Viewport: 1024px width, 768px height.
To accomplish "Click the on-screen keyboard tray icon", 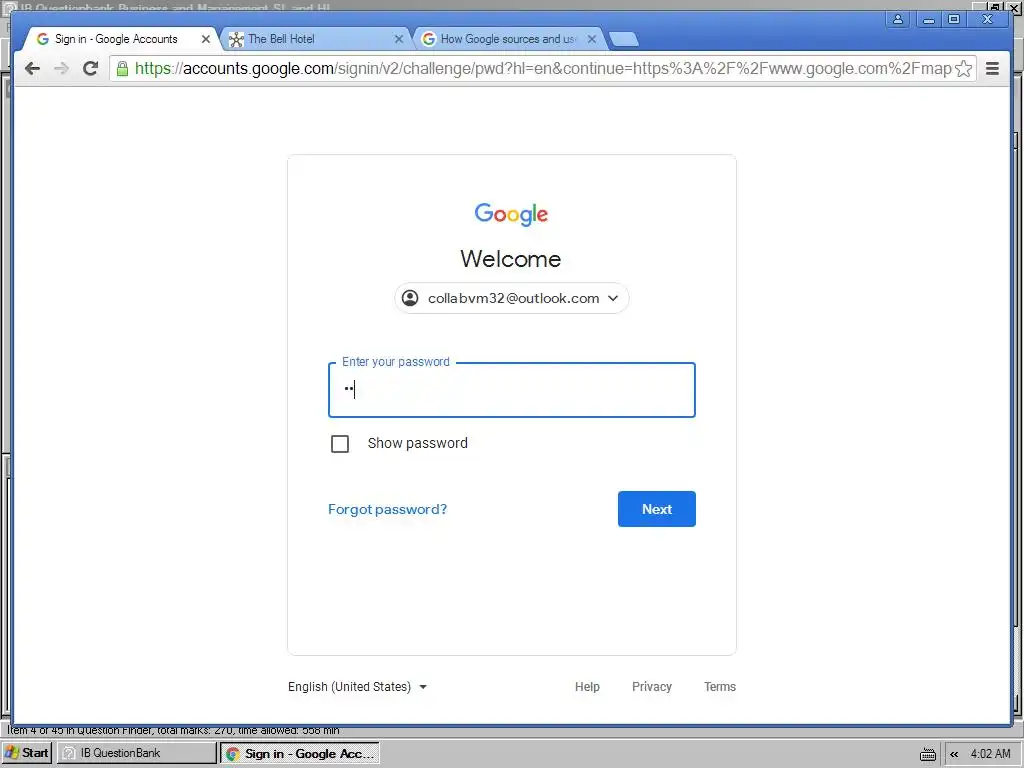I will point(928,754).
